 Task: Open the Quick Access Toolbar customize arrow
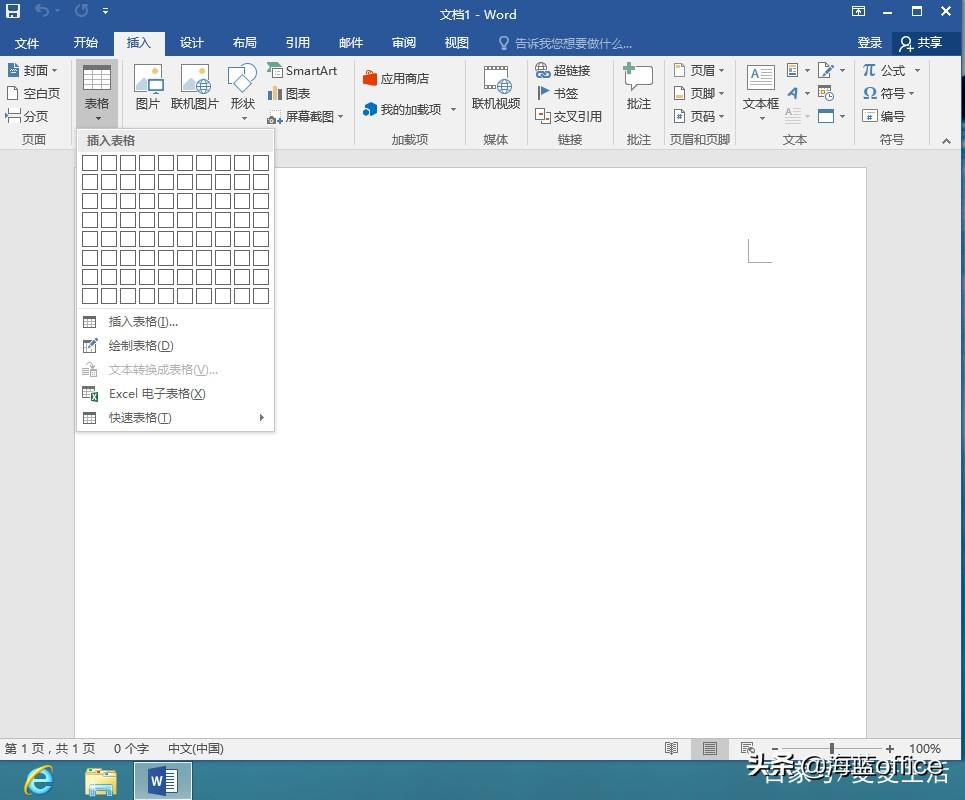[x=106, y=11]
